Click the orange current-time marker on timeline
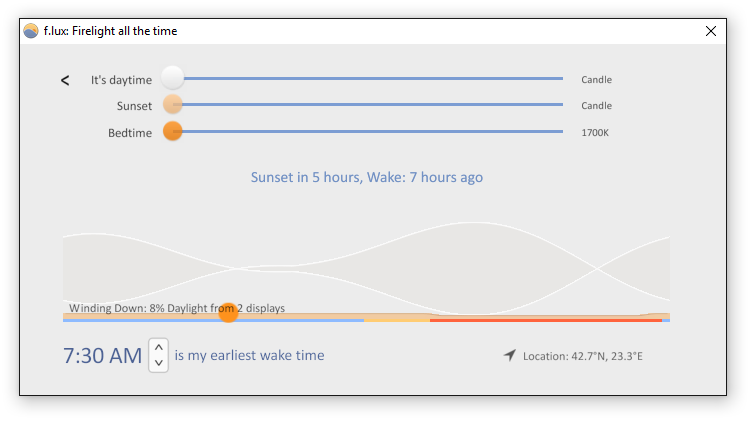Image resolution: width=754 pixels, height=427 pixels. 228,313
